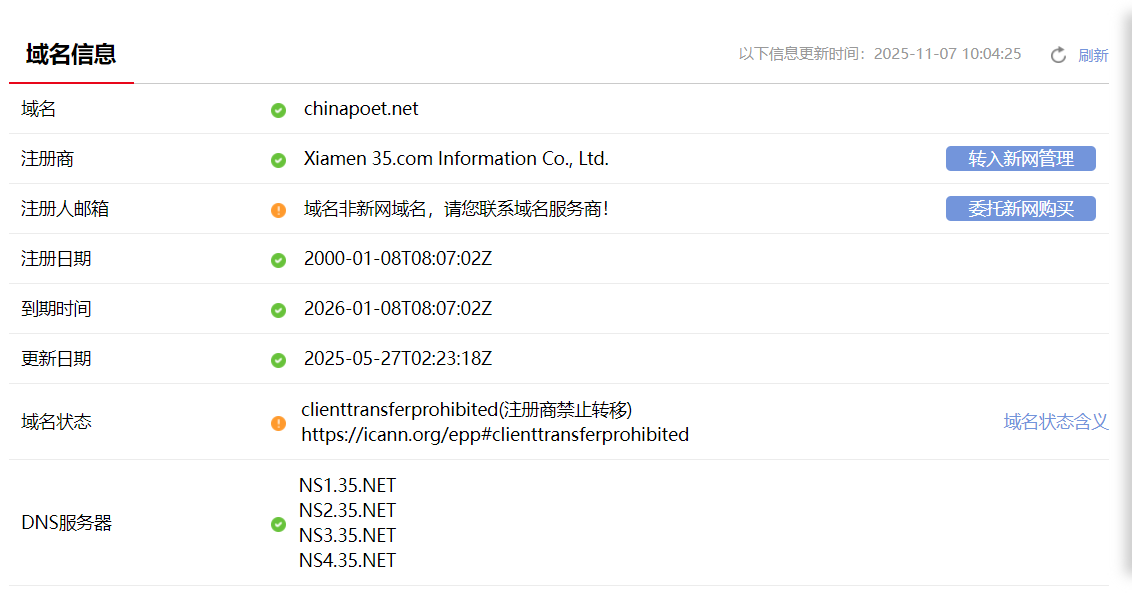Click green check icon beside chinapoet.net
Image resolution: width=1132 pixels, height=604 pixels.
(x=279, y=110)
